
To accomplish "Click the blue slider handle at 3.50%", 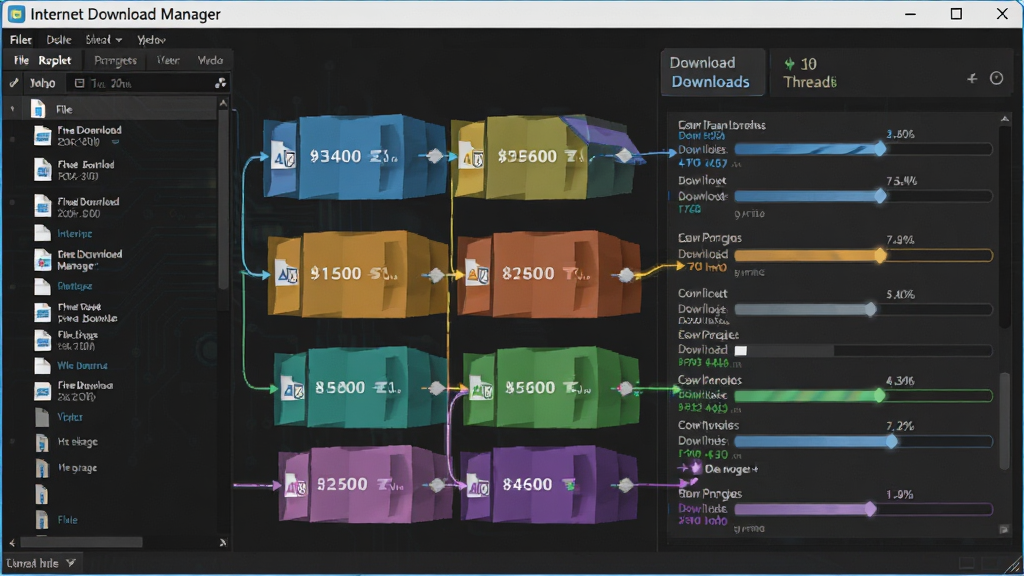I will (880, 149).
